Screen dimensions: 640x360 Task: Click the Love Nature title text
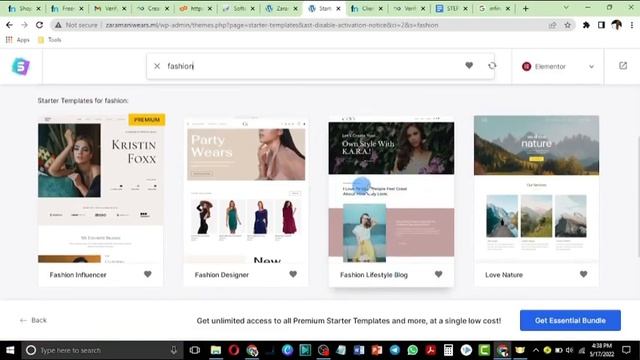504,275
